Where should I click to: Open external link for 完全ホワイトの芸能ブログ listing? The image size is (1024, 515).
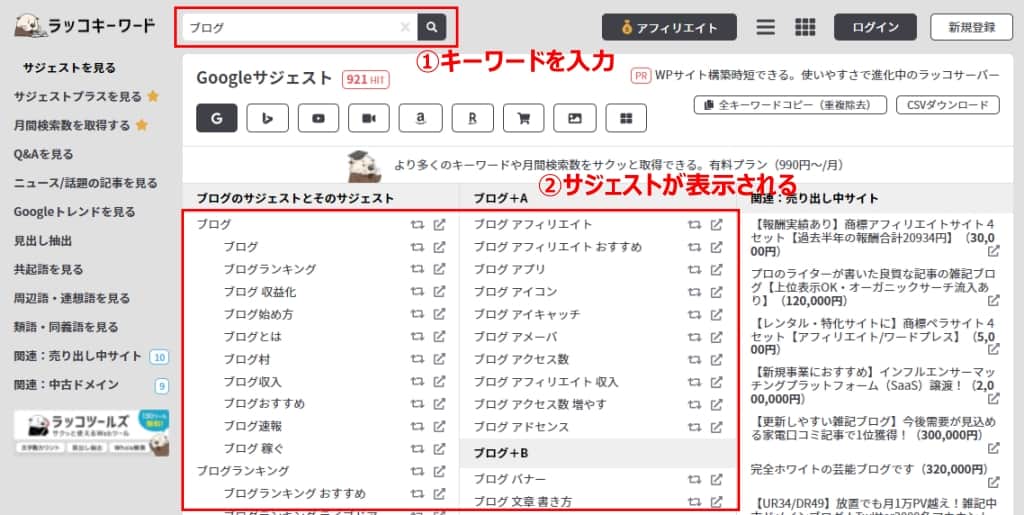coord(993,482)
